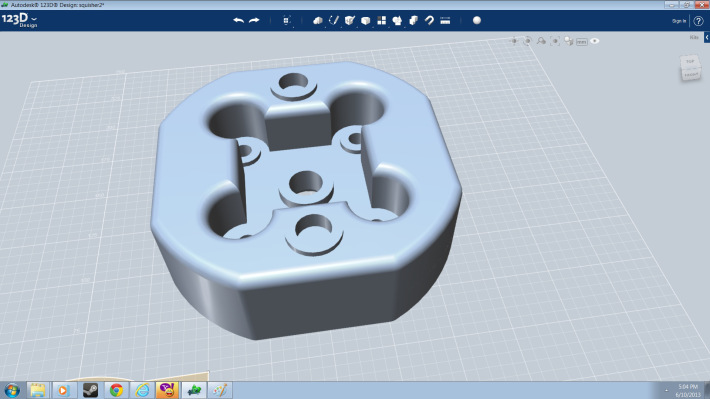Image resolution: width=710 pixels, height=399 pixels.
Task: Click the TOP face of view cube
Action: (x=690, y=61)
